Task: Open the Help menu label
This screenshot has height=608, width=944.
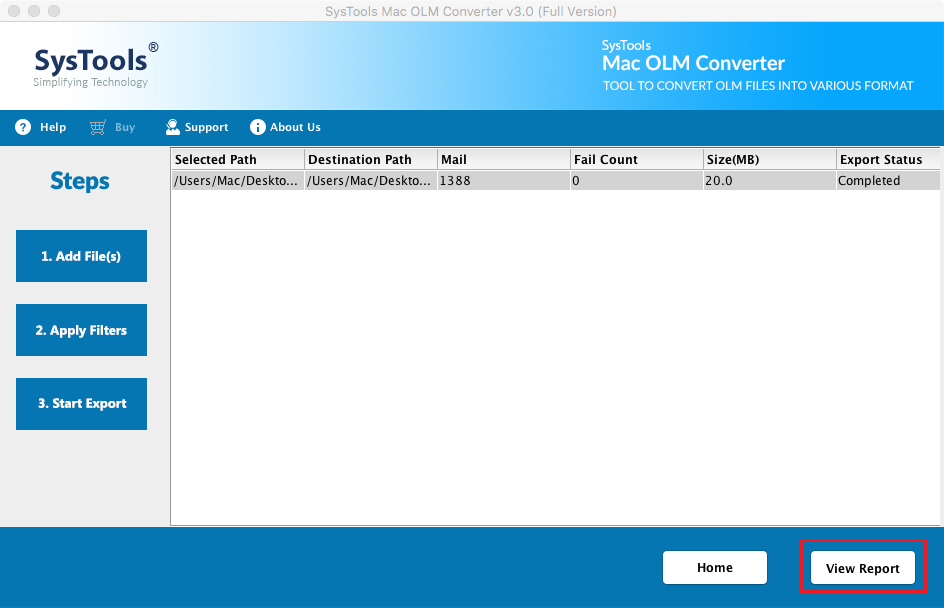Action: 53,127
